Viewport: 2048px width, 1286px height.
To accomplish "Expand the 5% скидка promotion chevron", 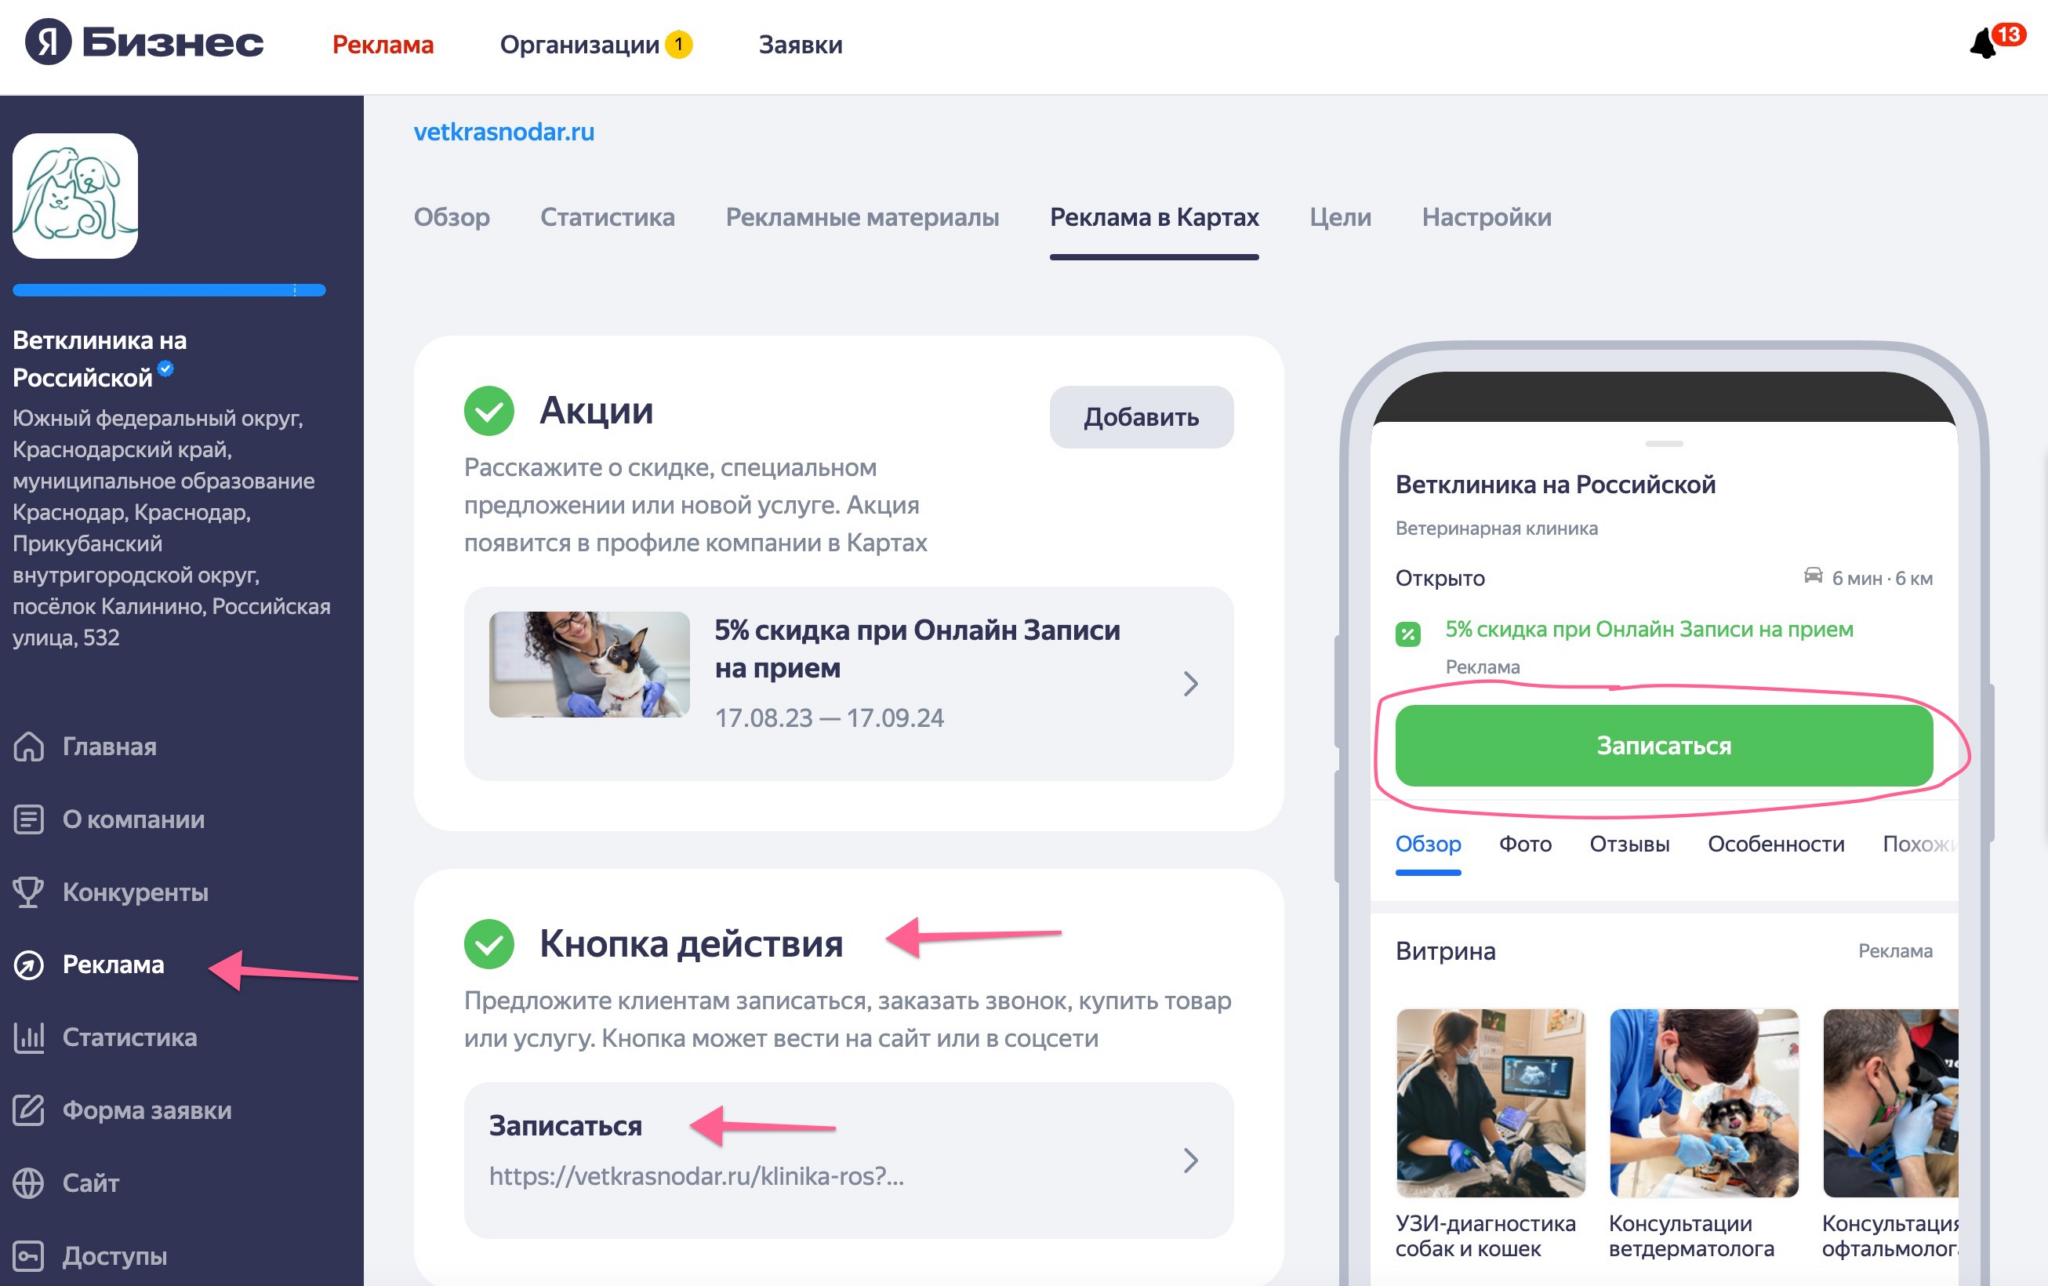I will point(1190,684).
